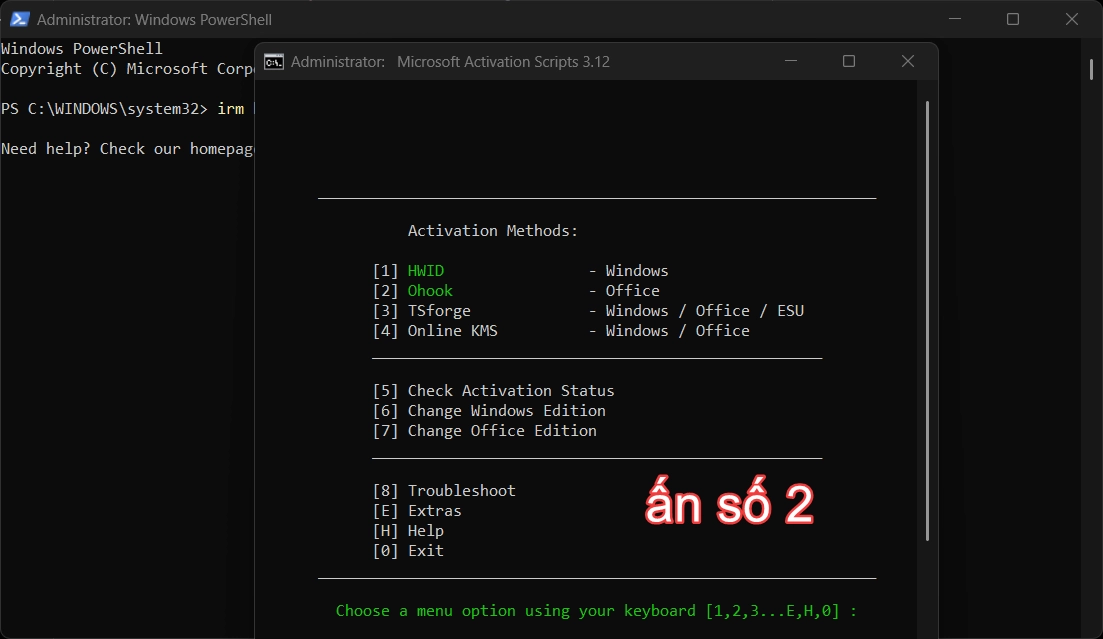Click the PowerShell window scrollbar thumb
1103x639 pixels.
point(1091,70)
